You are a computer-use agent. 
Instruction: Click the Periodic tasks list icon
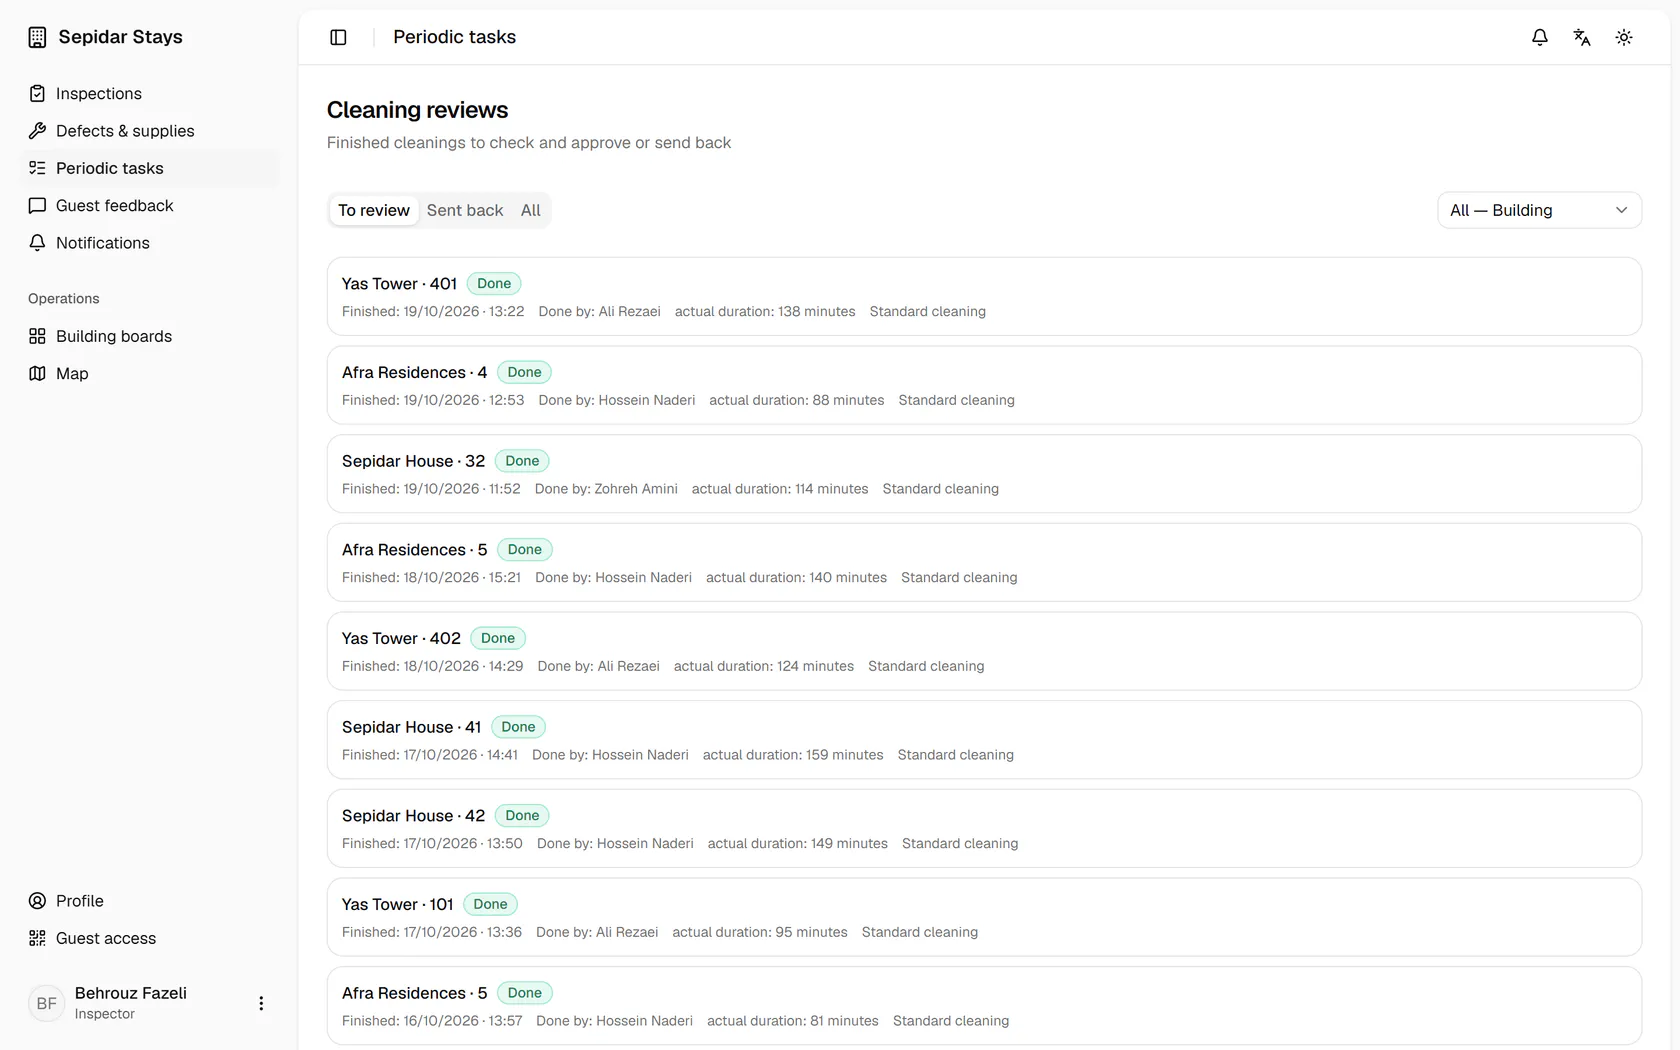coord(37,168)
